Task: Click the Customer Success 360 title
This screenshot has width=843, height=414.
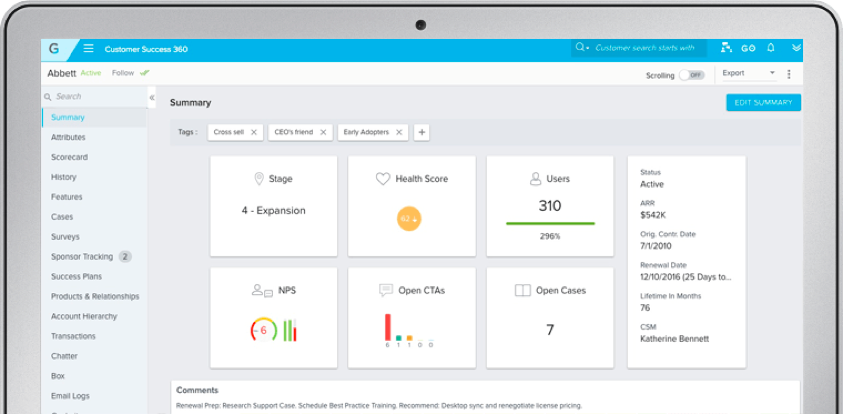Action: tap(146, 49)
